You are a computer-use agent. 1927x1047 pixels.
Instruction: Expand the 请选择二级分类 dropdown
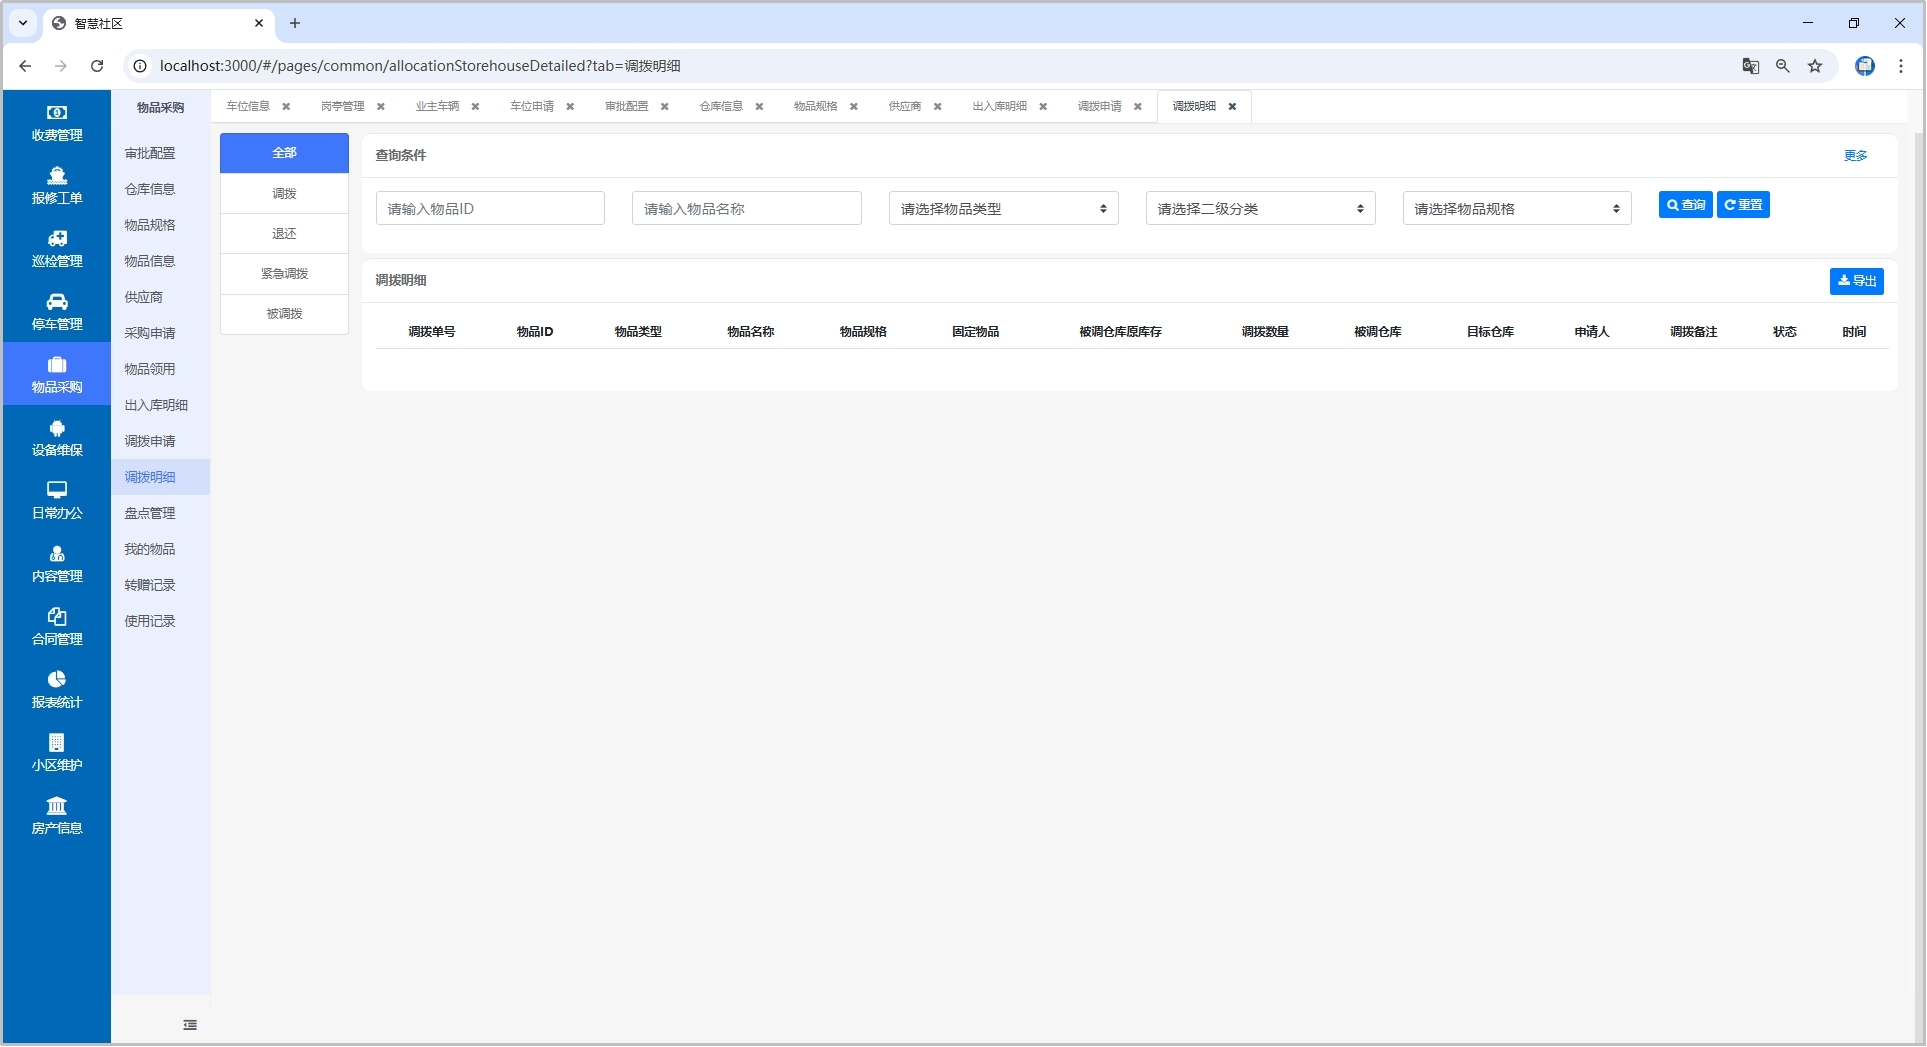tap(1260, 209)
